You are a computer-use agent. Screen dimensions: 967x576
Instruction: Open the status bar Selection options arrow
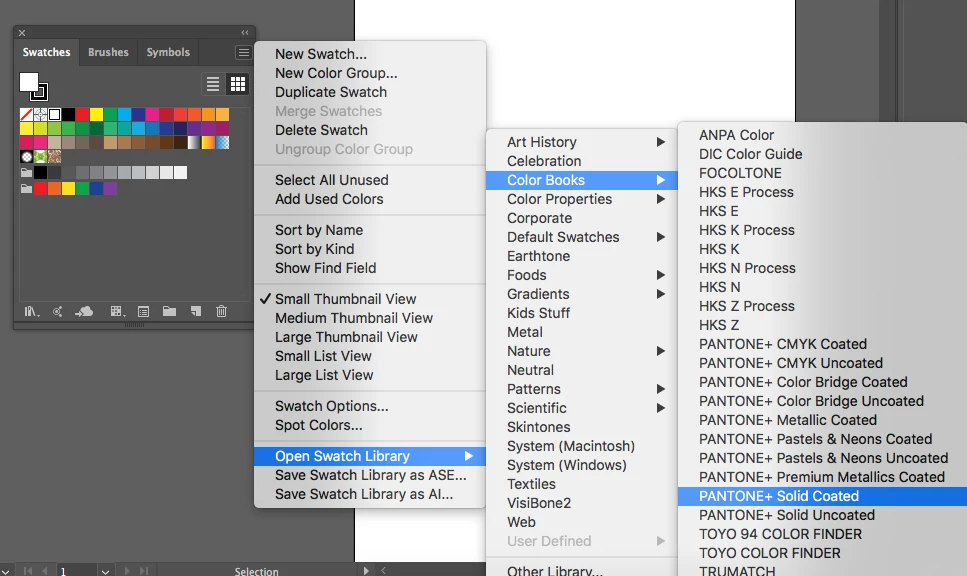(x=366, y=571)
